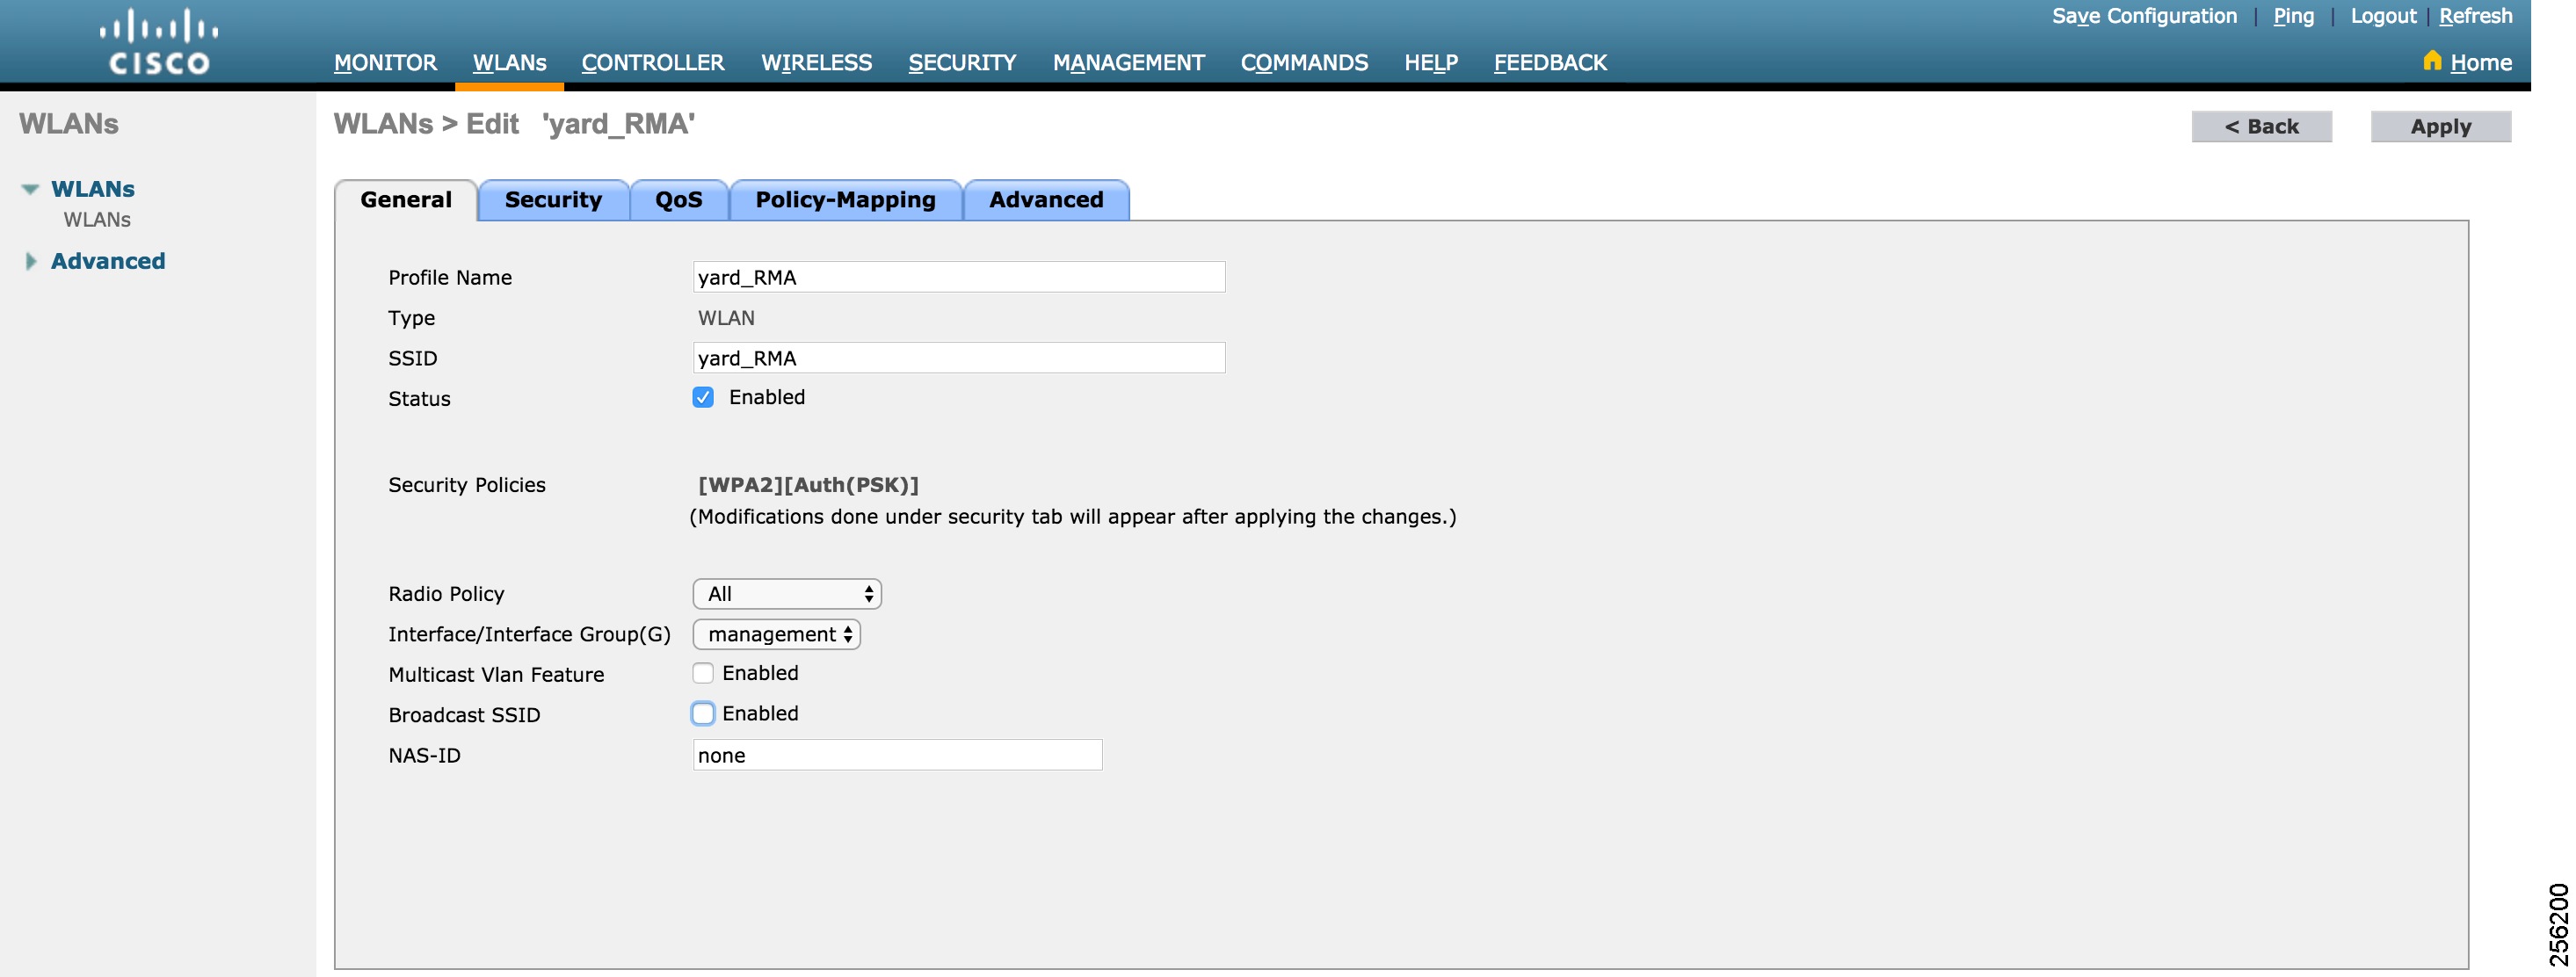Open the FEEDBACK menu
This screenshot has width=2576, height=977.
coord(1550,62)
